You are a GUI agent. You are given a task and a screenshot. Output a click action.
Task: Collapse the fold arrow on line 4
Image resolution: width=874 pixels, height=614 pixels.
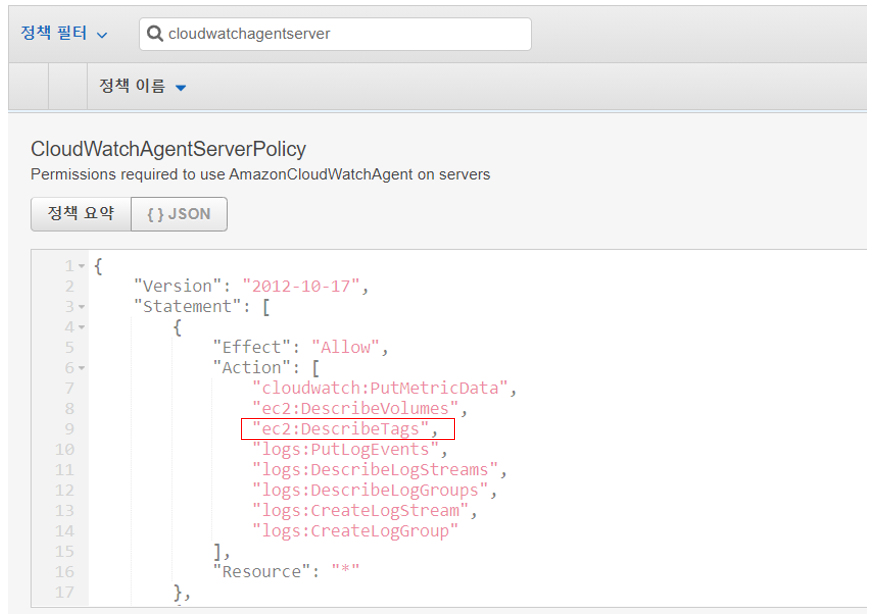(x=82, y=328)
